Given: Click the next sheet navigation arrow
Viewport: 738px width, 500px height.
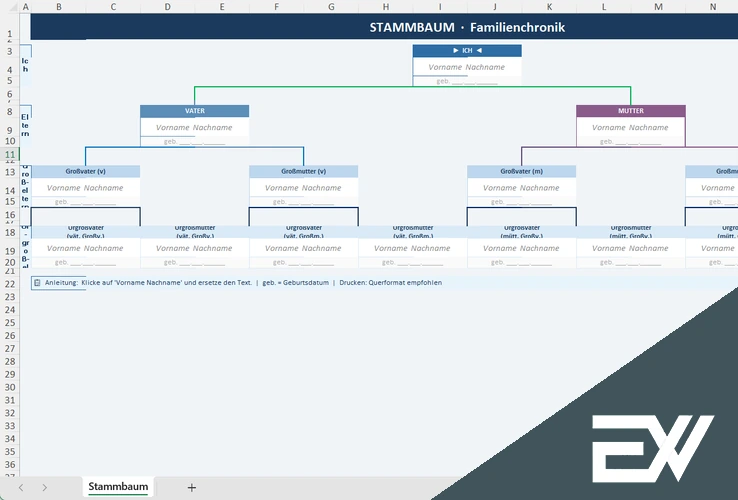Looking at the screenshot, I should [45, 487].
